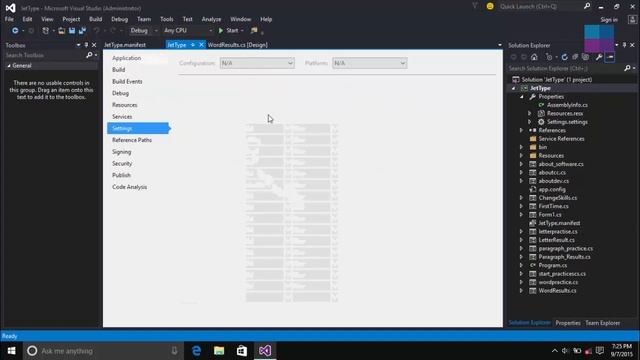The image size is (640, 360).
Task: Open Windows Store from taskbar
Action: click(242, 351)
